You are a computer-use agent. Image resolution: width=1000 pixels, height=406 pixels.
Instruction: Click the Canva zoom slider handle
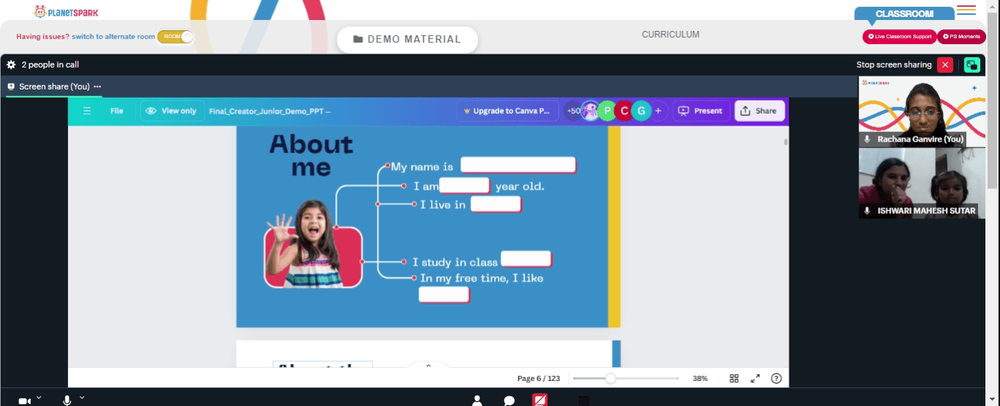tap(610, 378)
